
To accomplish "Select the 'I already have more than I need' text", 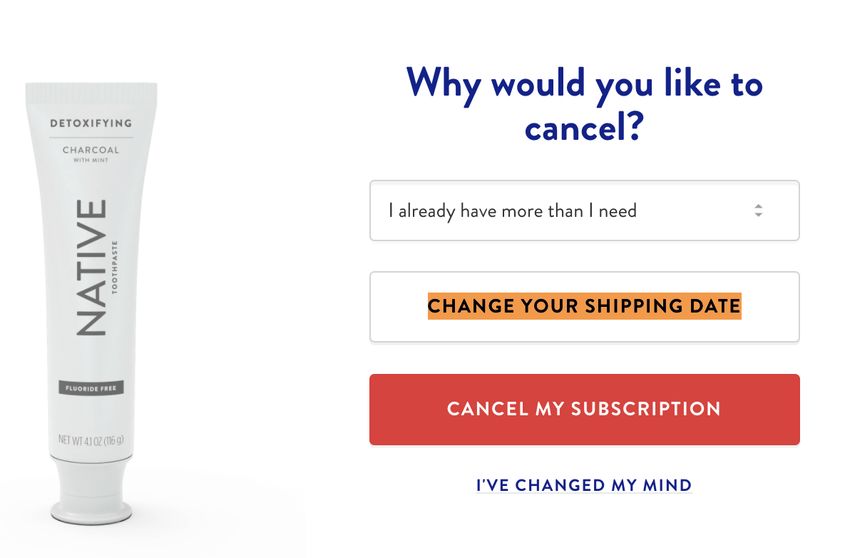I will 512,210.
